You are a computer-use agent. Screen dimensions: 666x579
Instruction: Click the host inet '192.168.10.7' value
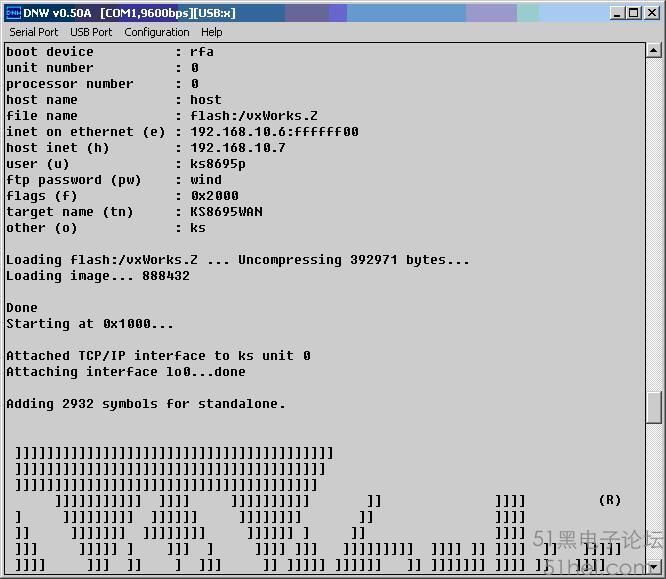tap(238, 148)
